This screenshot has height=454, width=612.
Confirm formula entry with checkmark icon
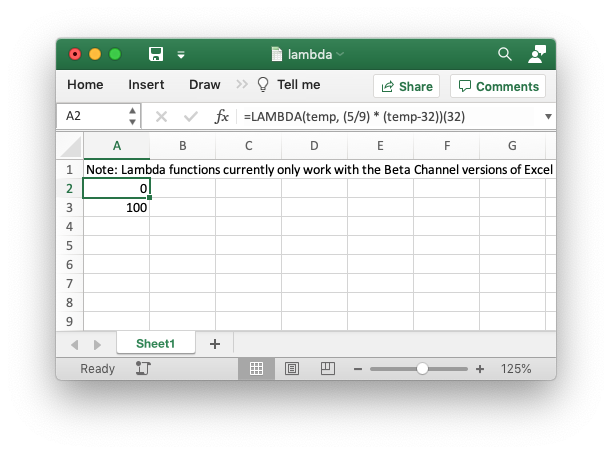pyautogui.click(x=190, y=116)
